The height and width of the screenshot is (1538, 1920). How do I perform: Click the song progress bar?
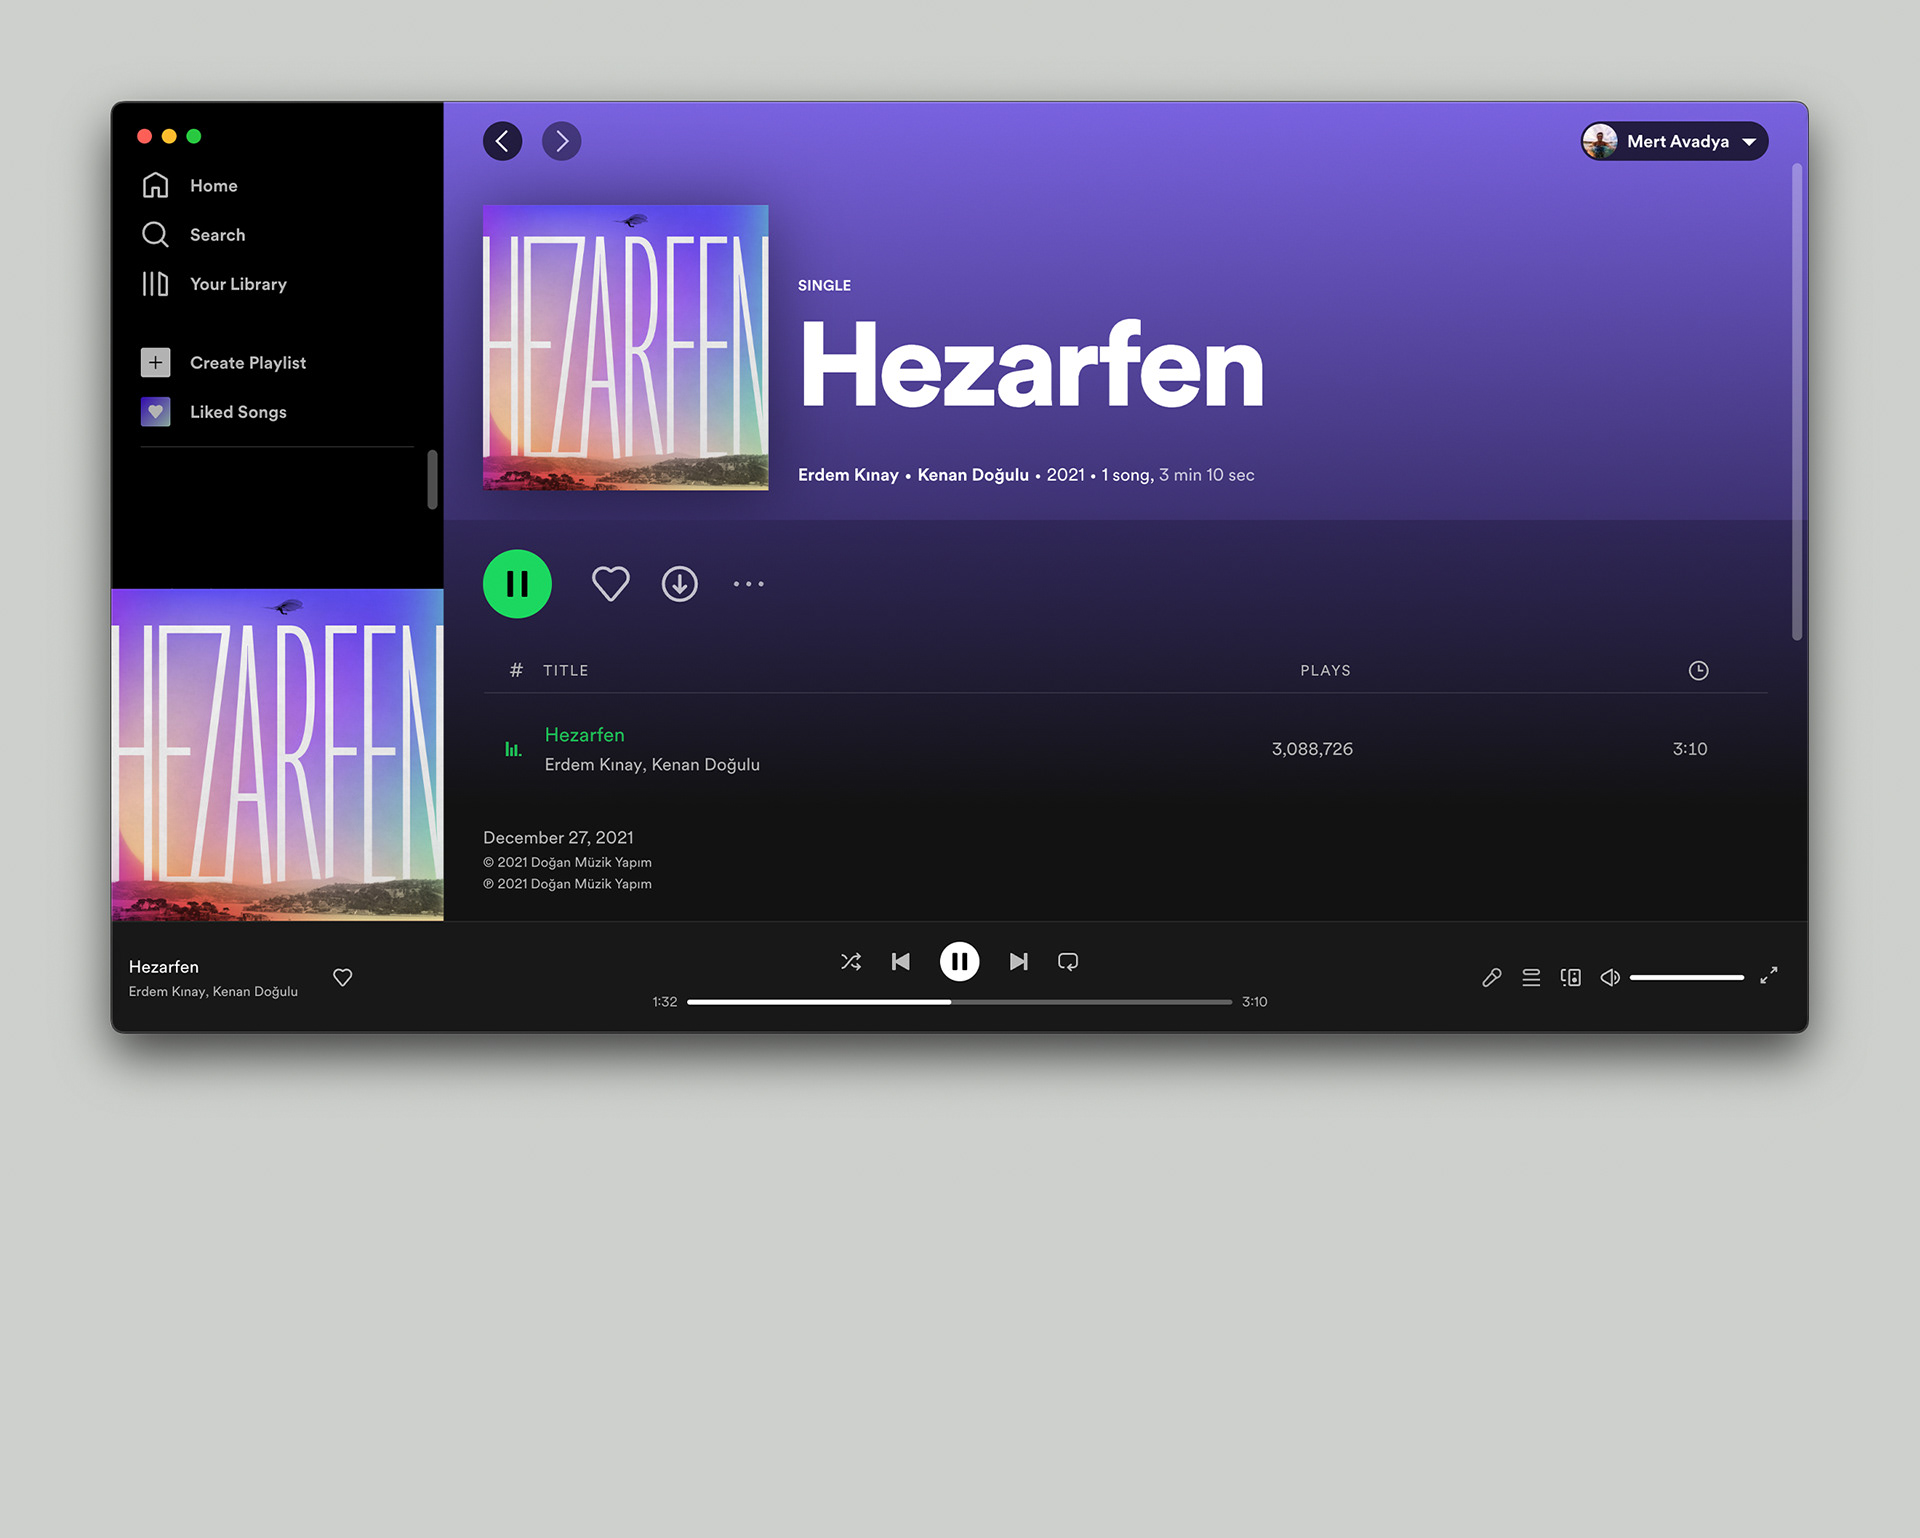(x=958, y=1002)
